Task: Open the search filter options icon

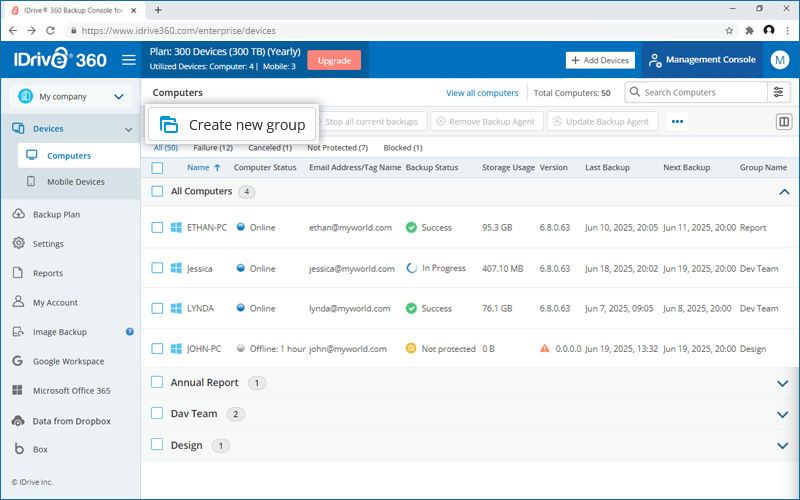Action: coord(779,92)
